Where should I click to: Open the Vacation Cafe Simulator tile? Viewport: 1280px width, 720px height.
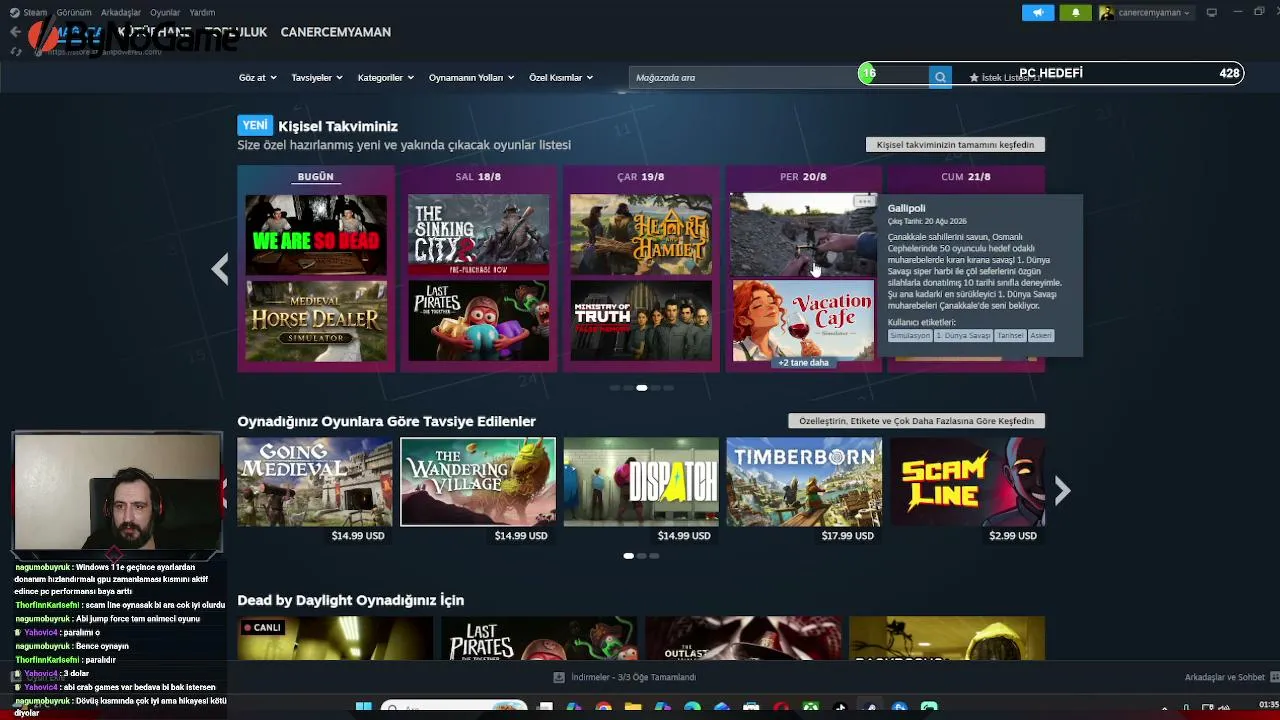pos(803,319)
